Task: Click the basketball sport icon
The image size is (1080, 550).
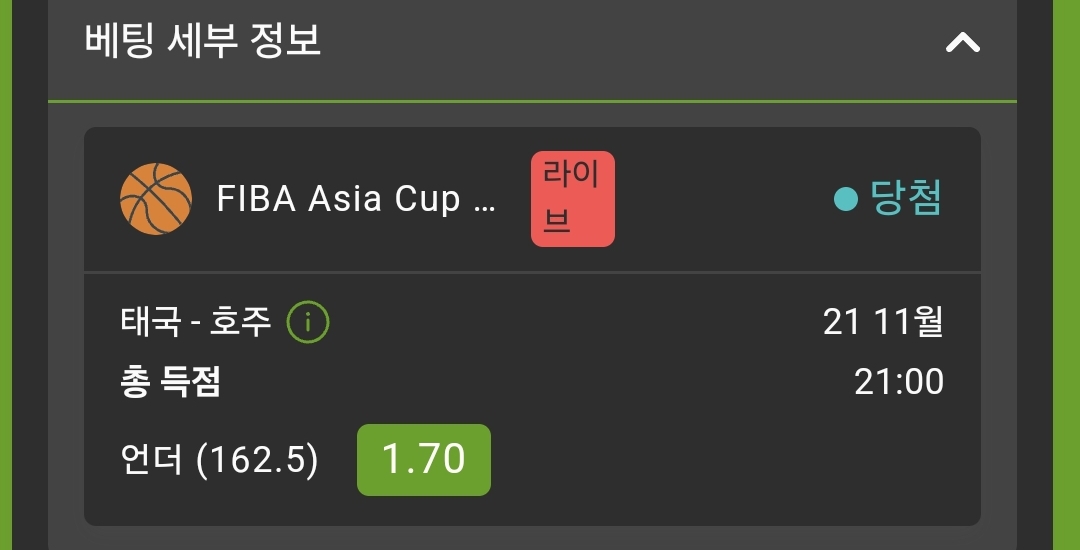Action: tap(156, 199)
